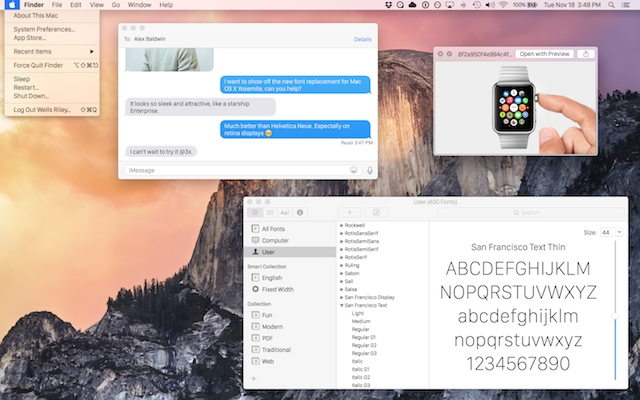Expand the San Francisco Display family
Viewport: 640px width, 400px height.
pyautogui.click(x=342, y=298)
